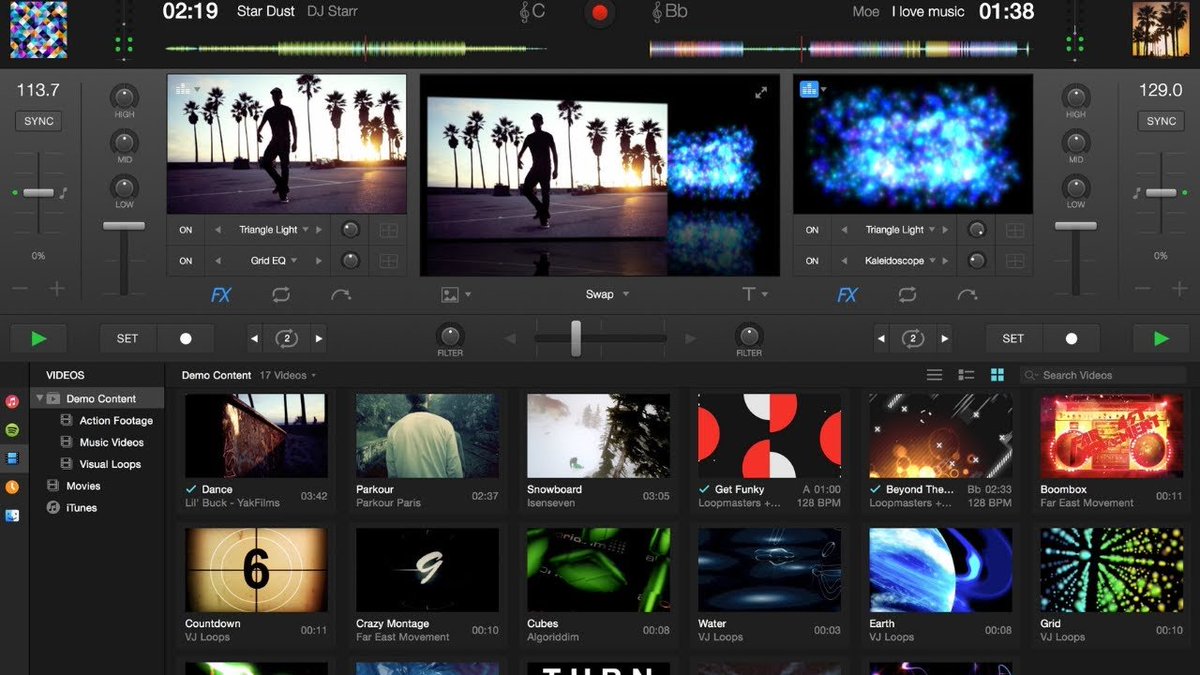Viewport: 1200px width, 675px height.
Task: Open the title text T dropdown
Action: (755, 295)
